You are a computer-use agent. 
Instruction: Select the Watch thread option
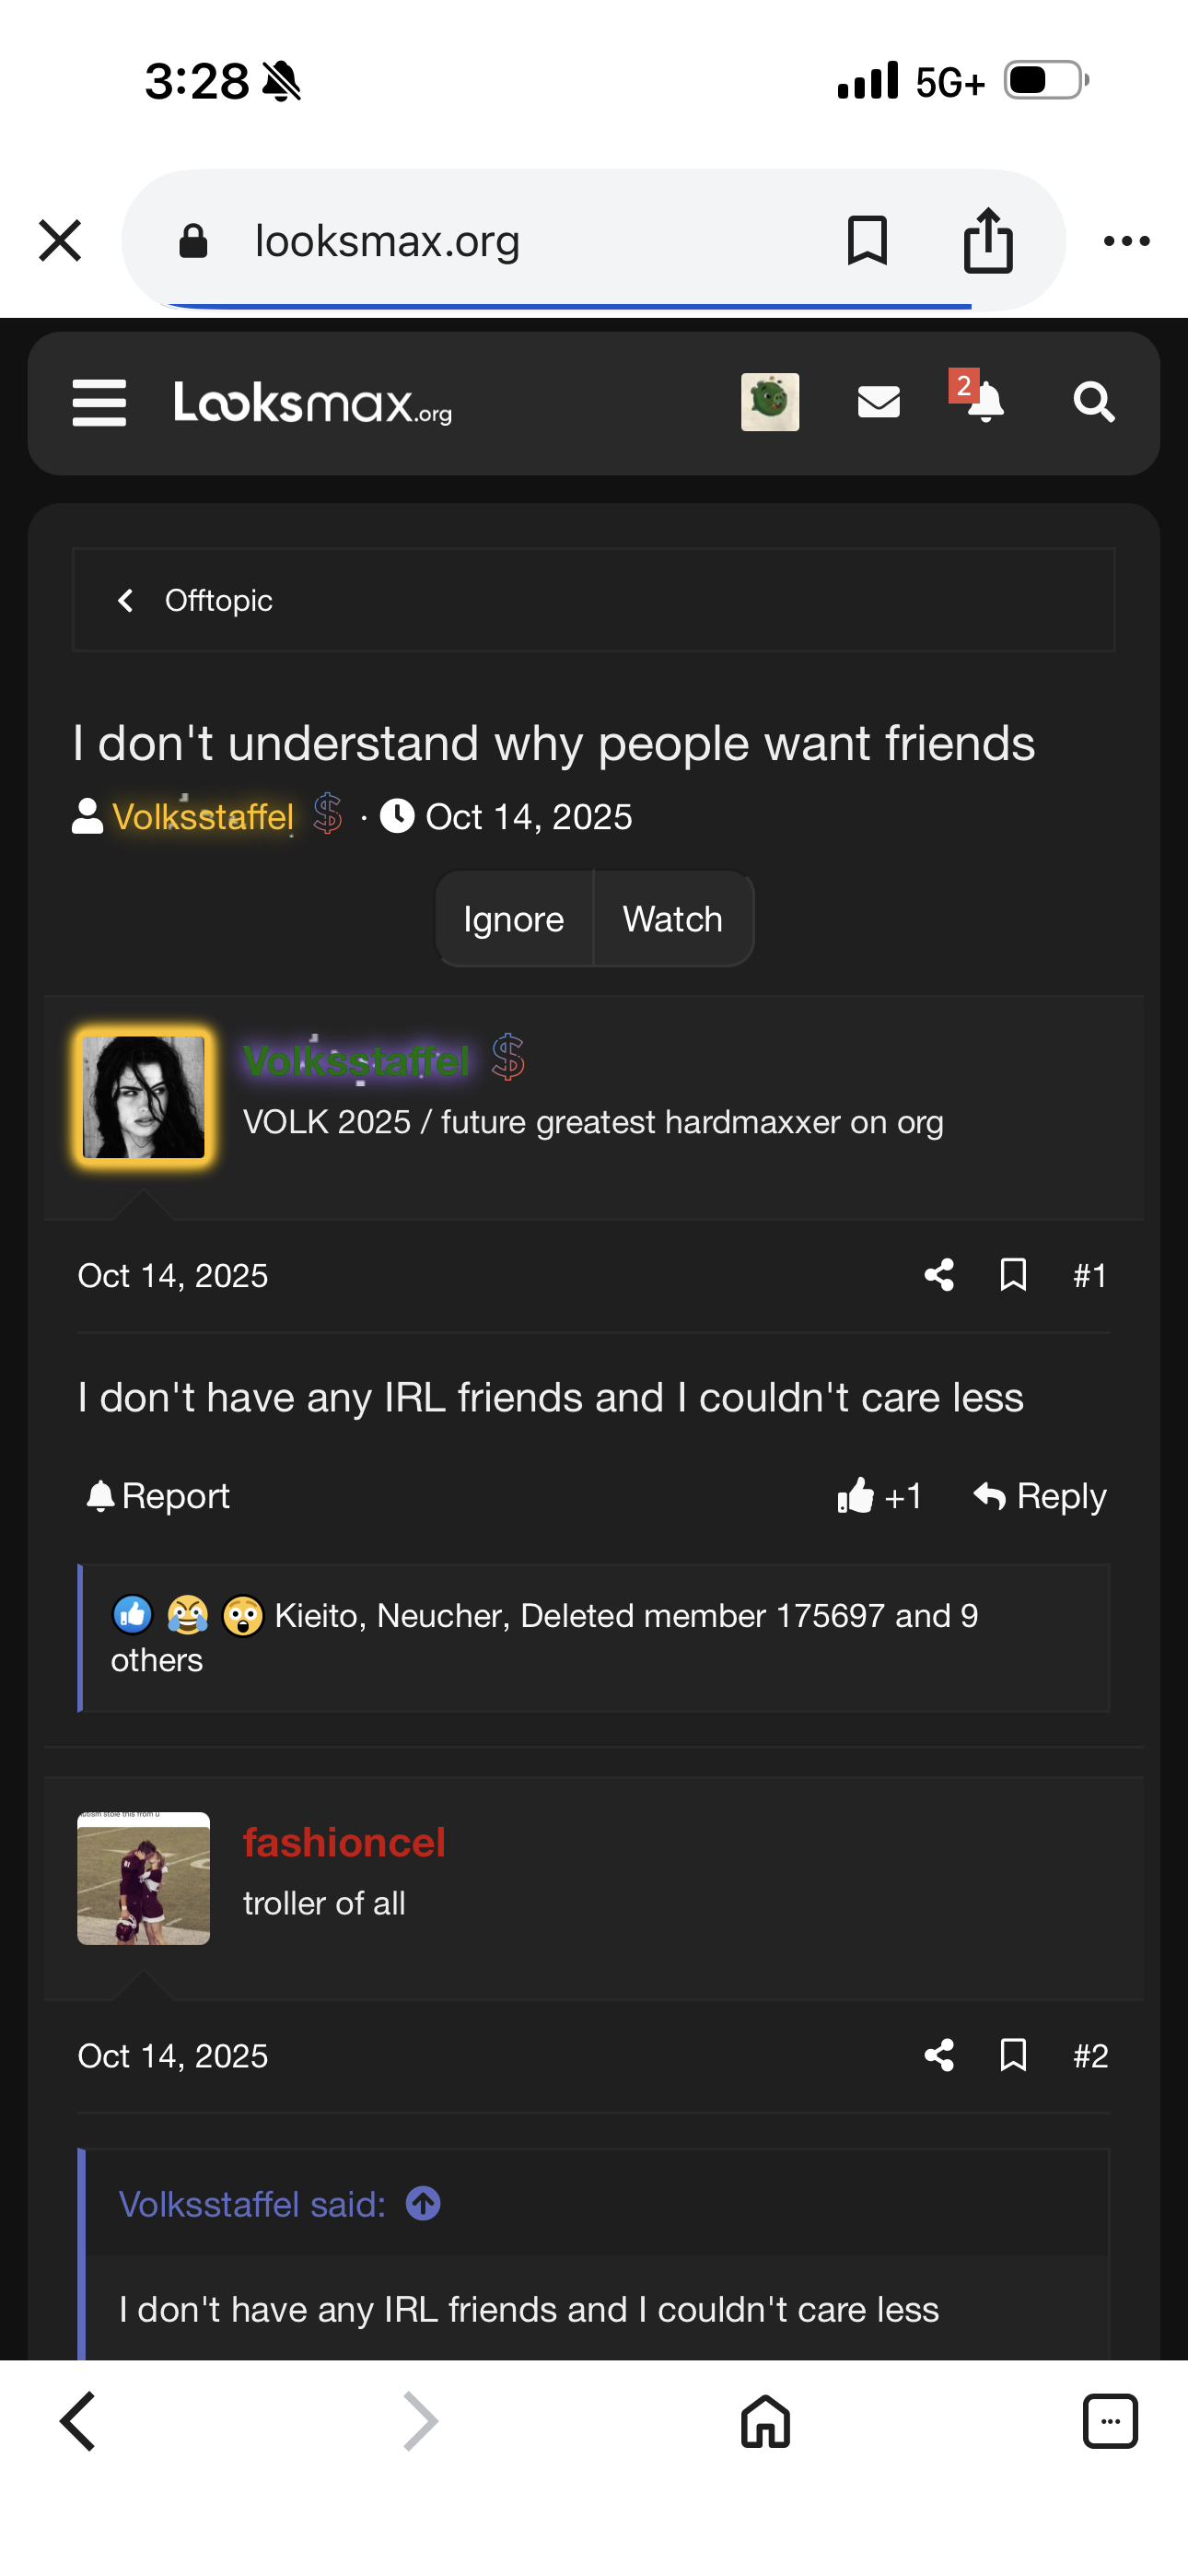(x=673, y=919)
